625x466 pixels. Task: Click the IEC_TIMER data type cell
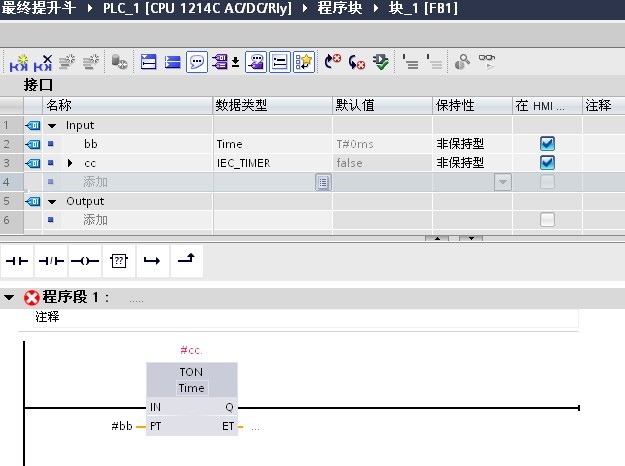point(273,163)
